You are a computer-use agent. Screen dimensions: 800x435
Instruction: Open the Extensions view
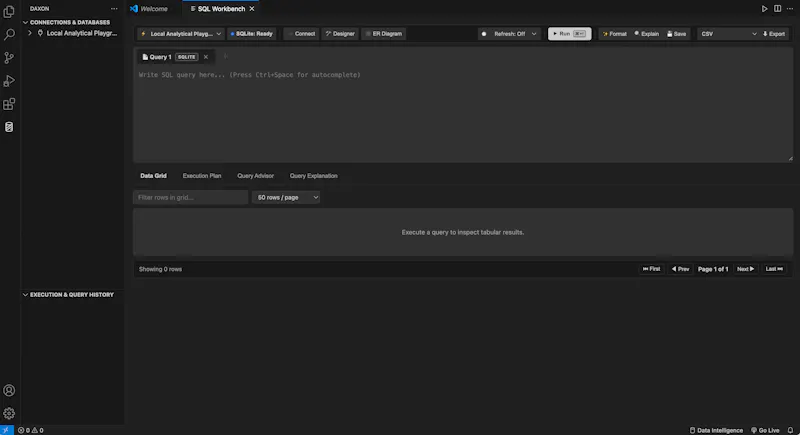pos(9,104)
